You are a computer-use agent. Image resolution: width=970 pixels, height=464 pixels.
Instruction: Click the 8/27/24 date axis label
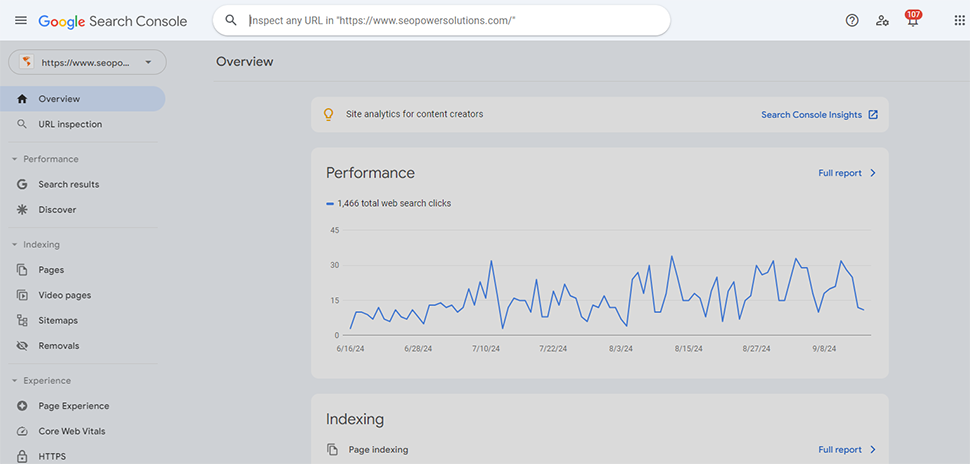point(757,349)
